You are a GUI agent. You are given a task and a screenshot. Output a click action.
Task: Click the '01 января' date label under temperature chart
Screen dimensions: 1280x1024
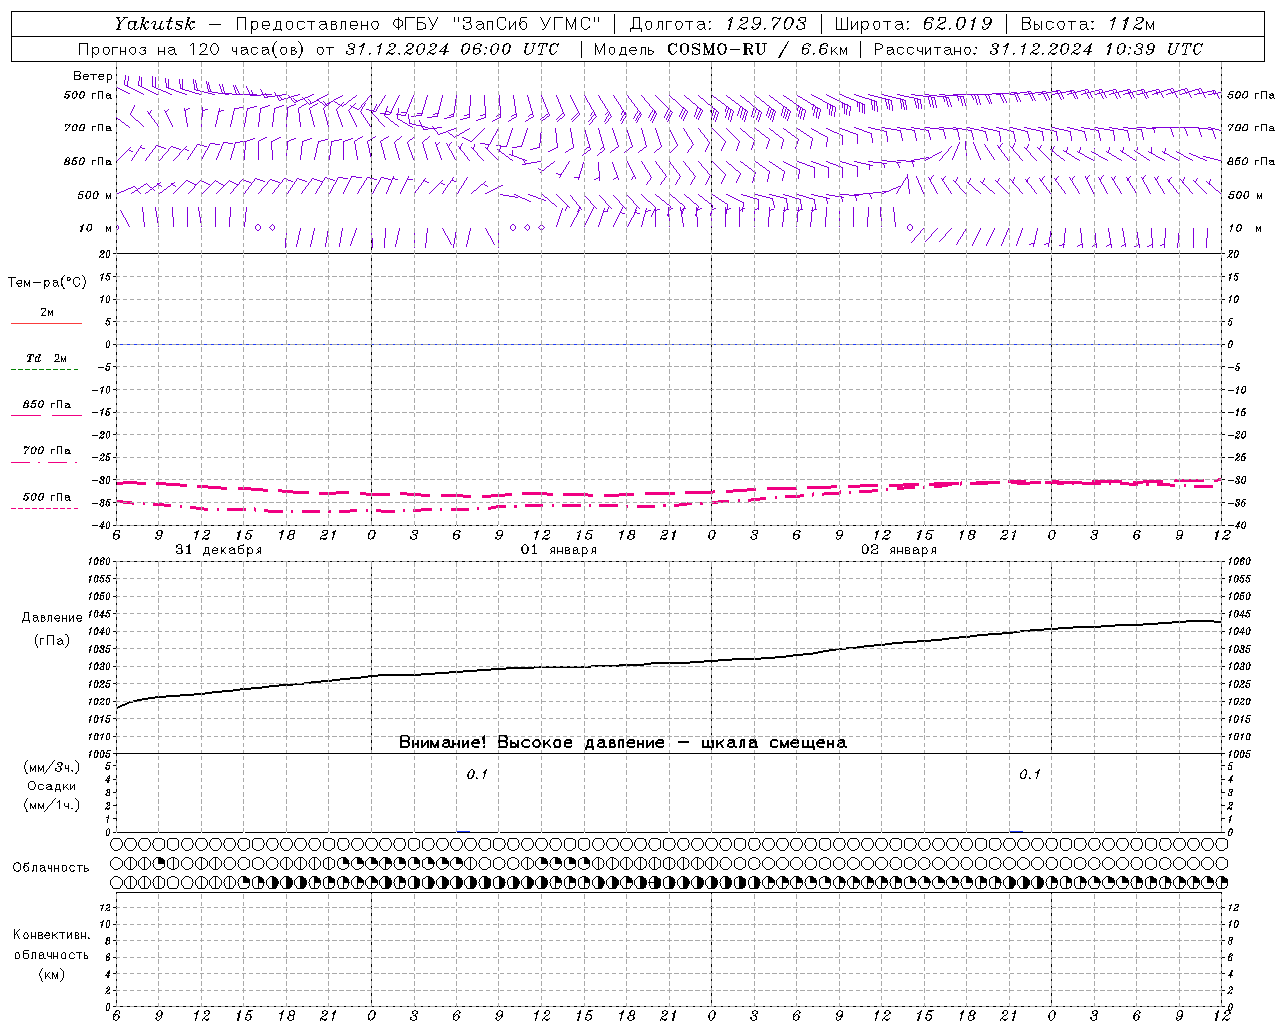(558, 550)
